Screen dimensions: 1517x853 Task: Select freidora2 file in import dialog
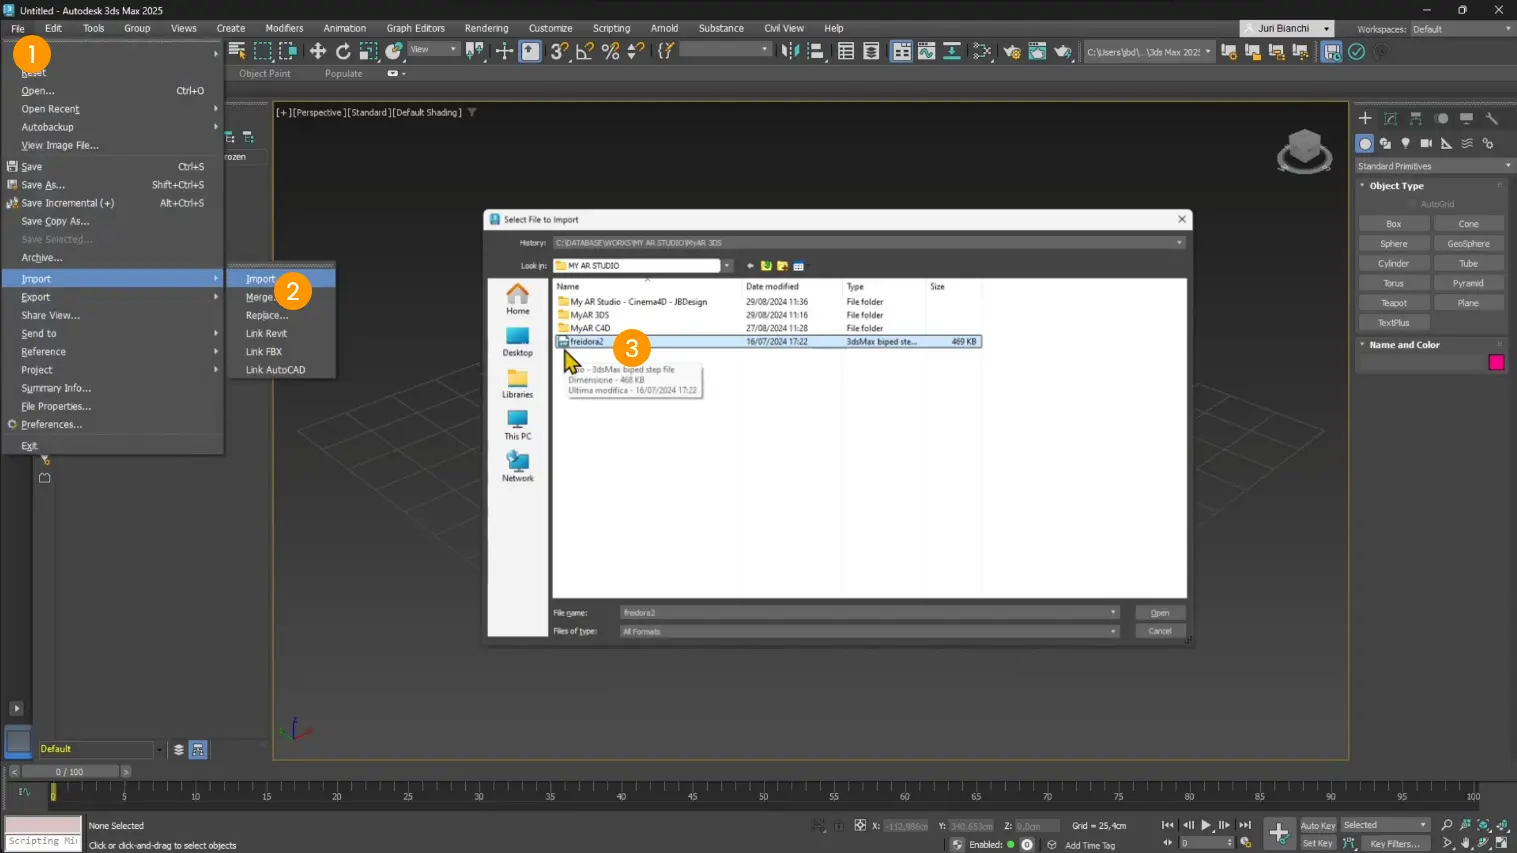[768, 341]
